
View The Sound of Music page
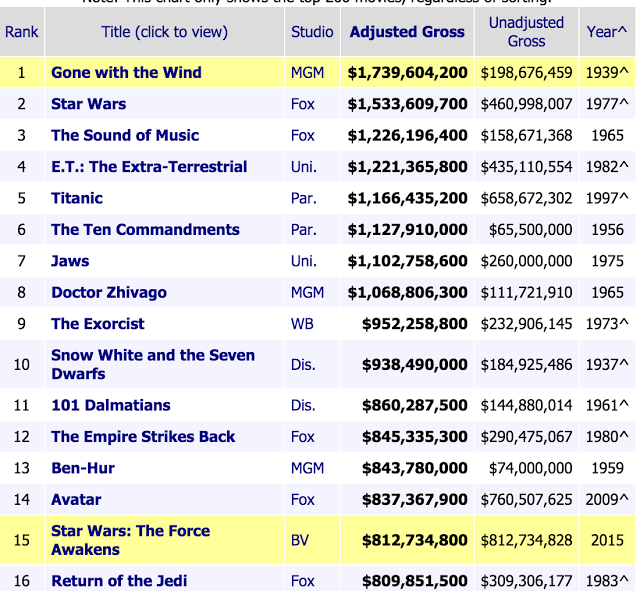(125, 135)
